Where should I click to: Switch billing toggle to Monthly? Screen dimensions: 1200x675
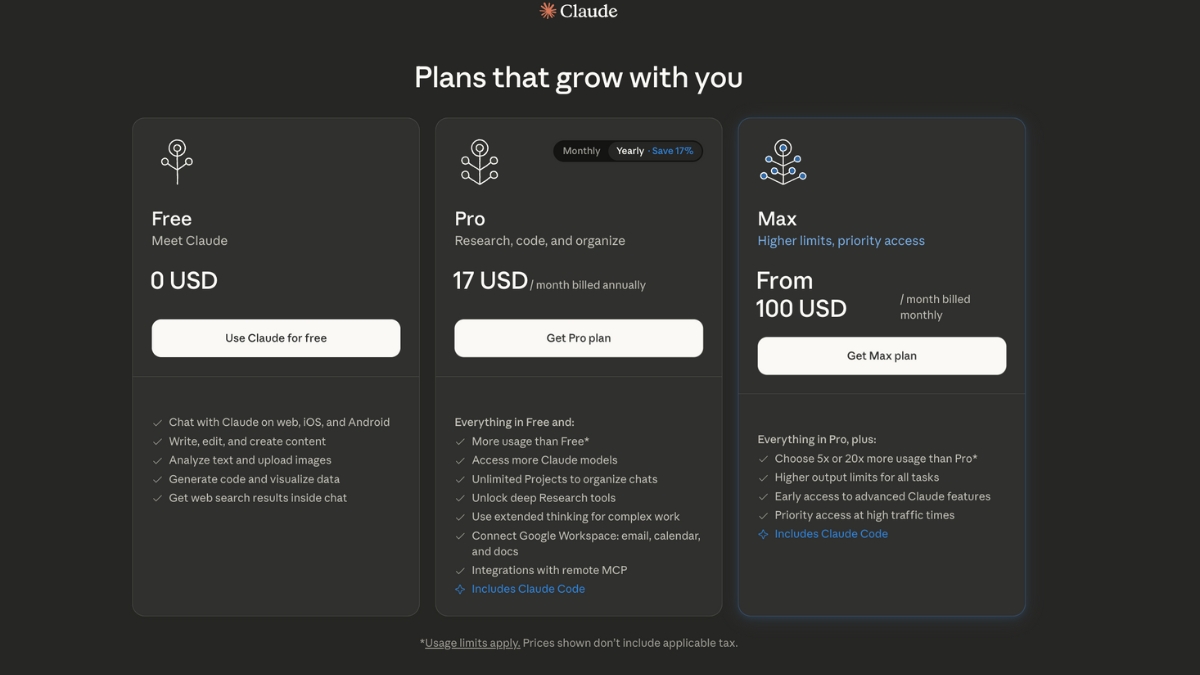[x=581, y=151]
